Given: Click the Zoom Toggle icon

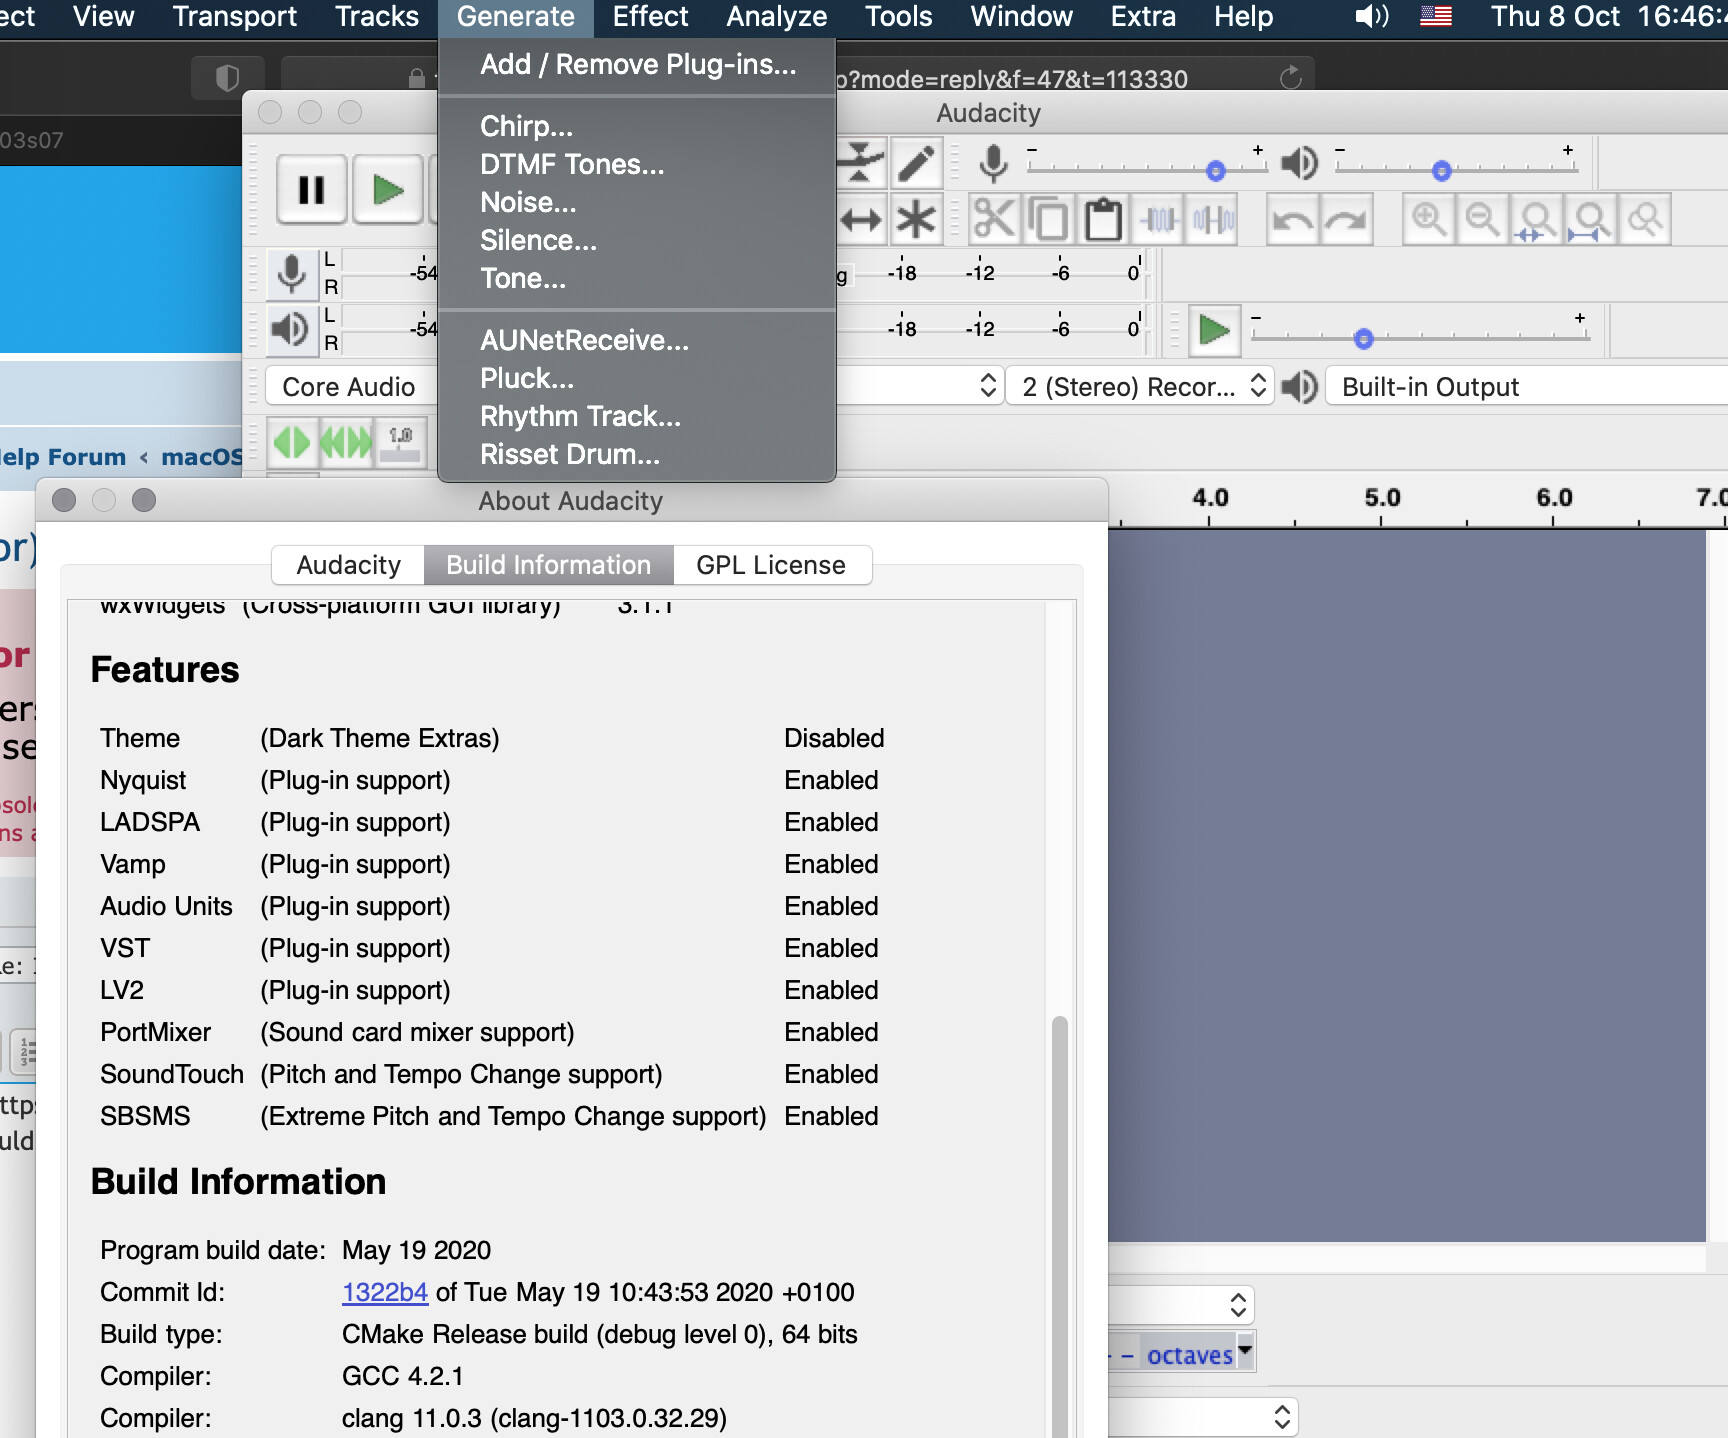Looking at the screenshot, I should point(1645,219).
